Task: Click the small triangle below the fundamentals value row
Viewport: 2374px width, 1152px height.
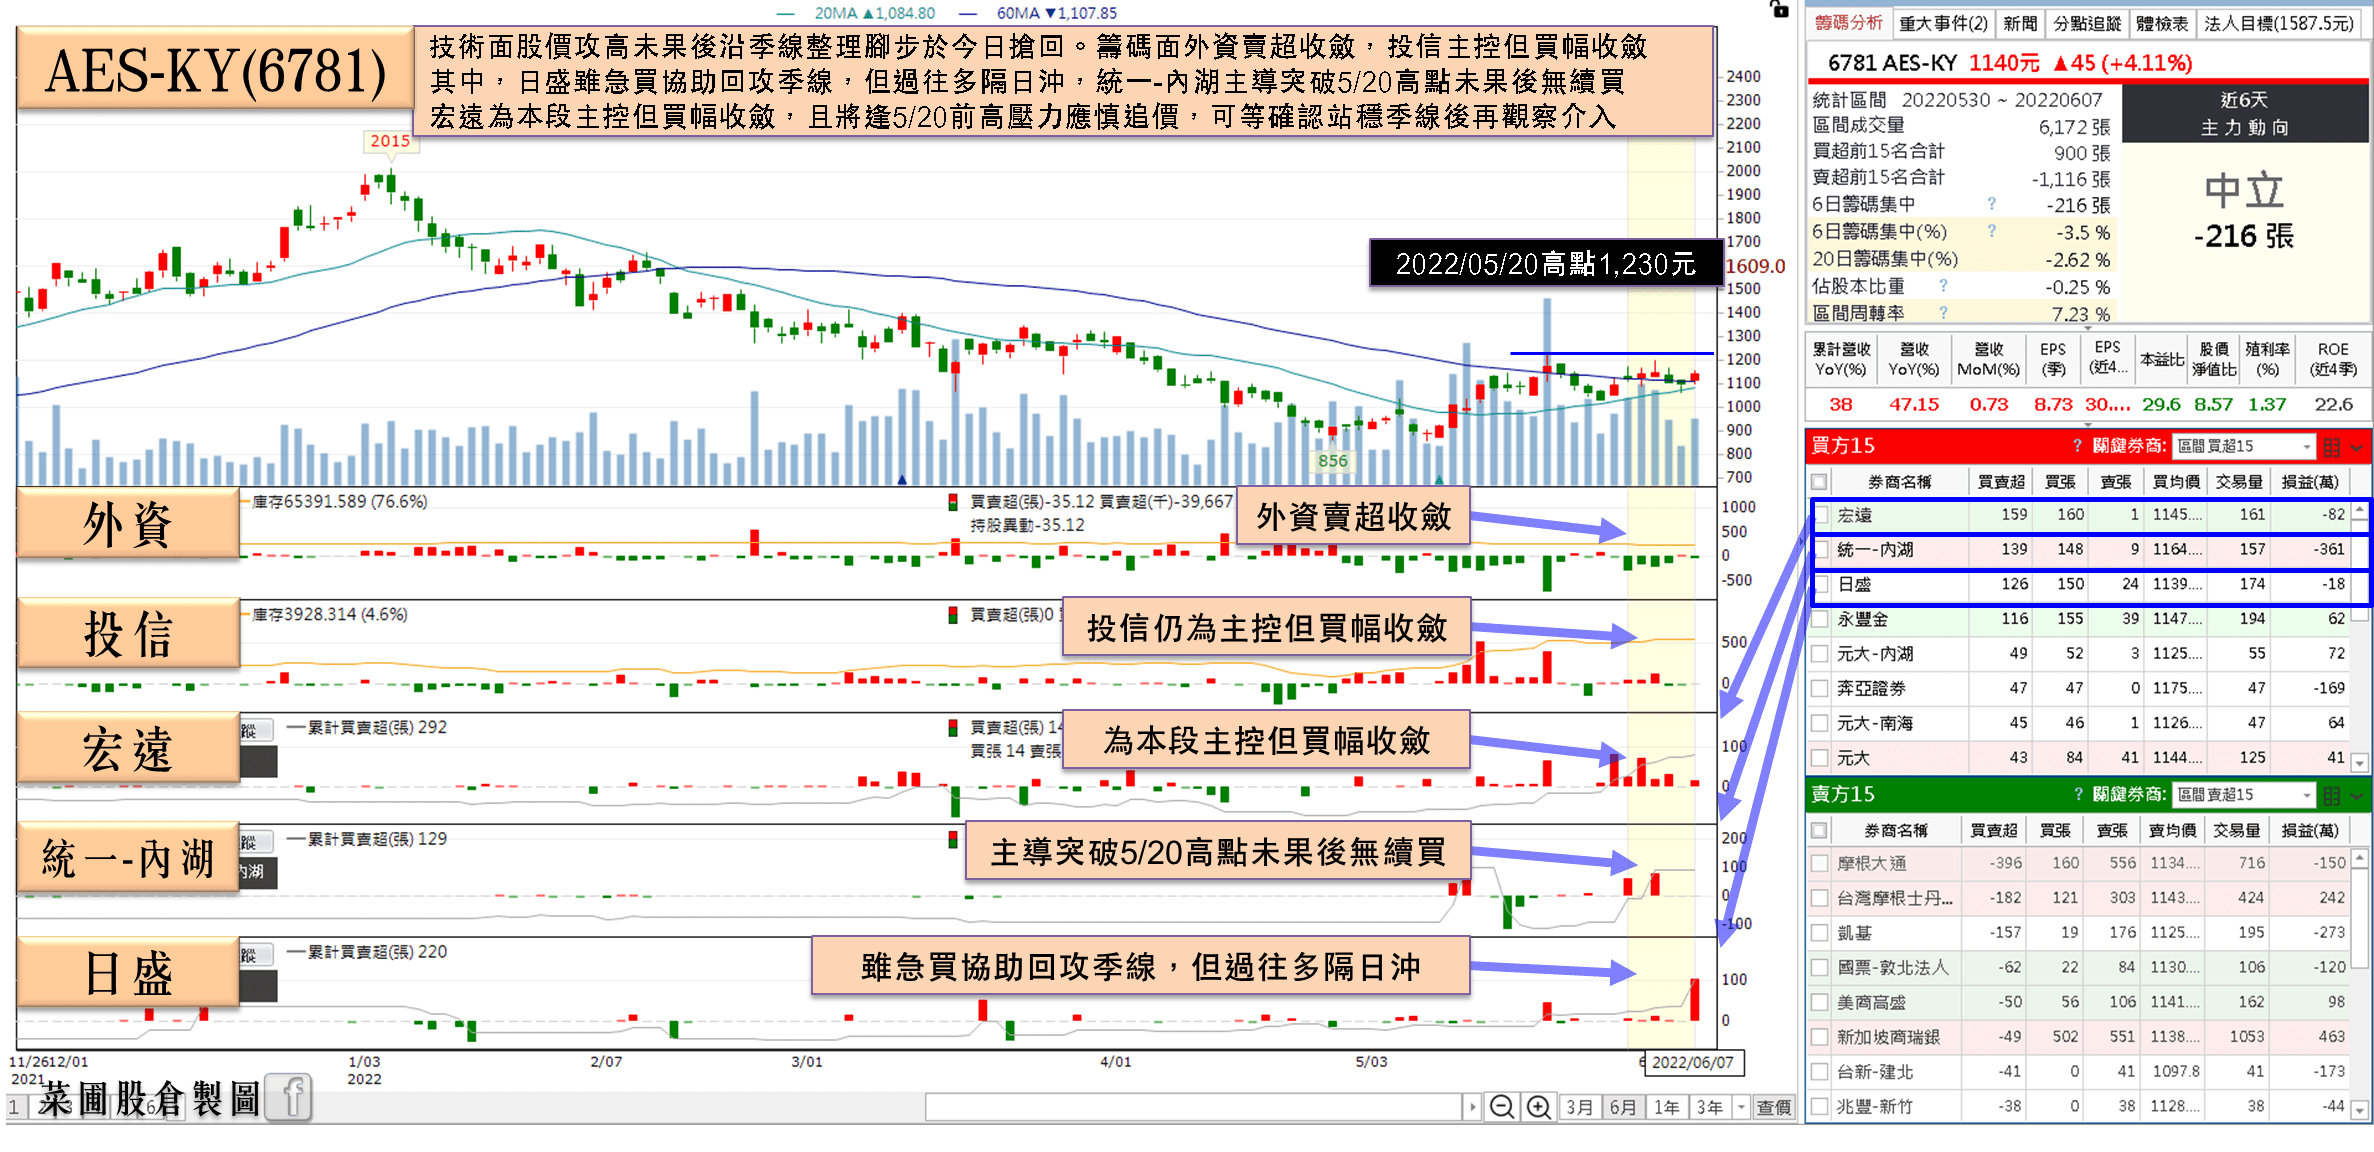Action: point(2088,424)
